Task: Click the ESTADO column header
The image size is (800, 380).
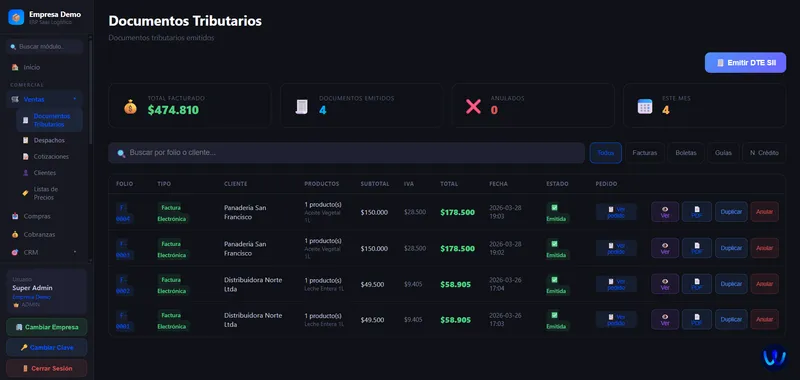Action: [557, 184]
